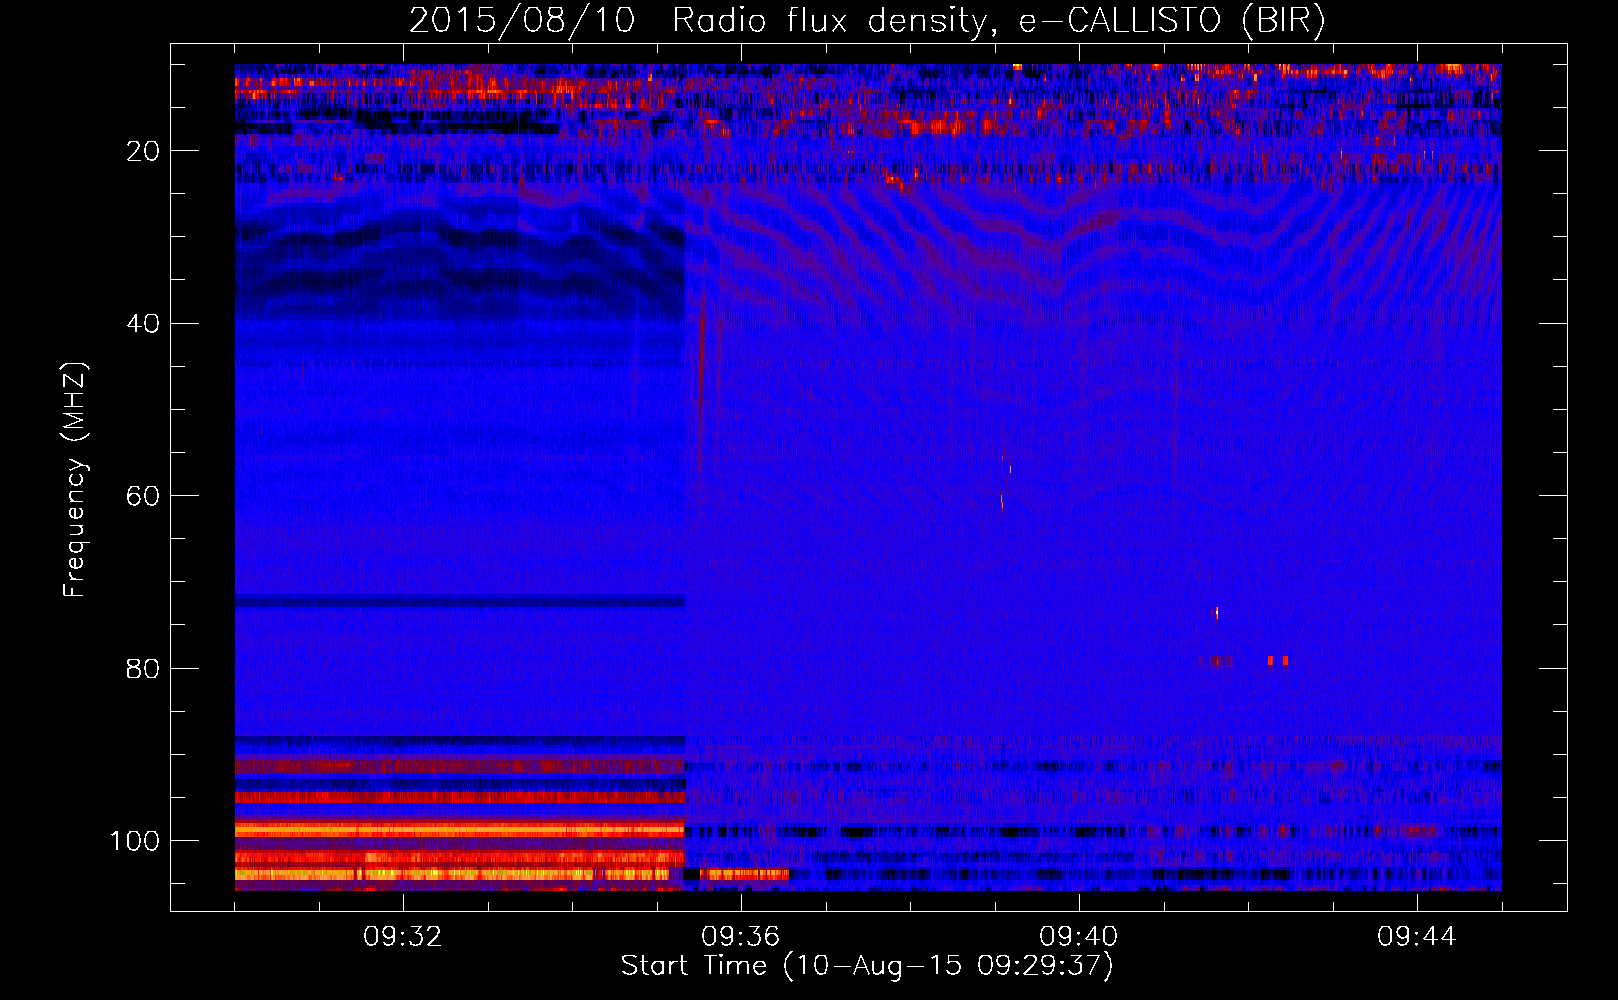Screen dimensions: 1618x1000
Task: Click the 09:40 time tick label
Action: pos(1079,937)
